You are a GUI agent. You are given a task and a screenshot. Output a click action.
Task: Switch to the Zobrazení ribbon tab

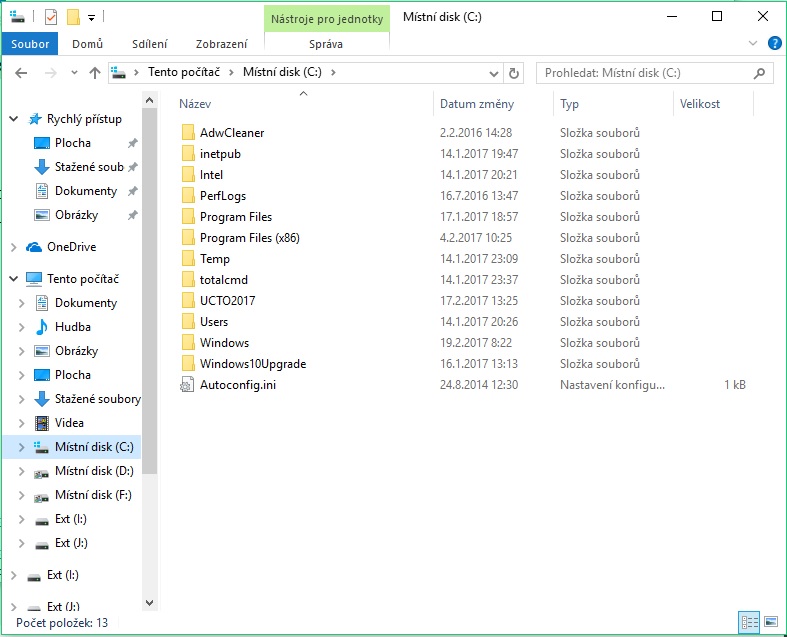tap(221, 44)
